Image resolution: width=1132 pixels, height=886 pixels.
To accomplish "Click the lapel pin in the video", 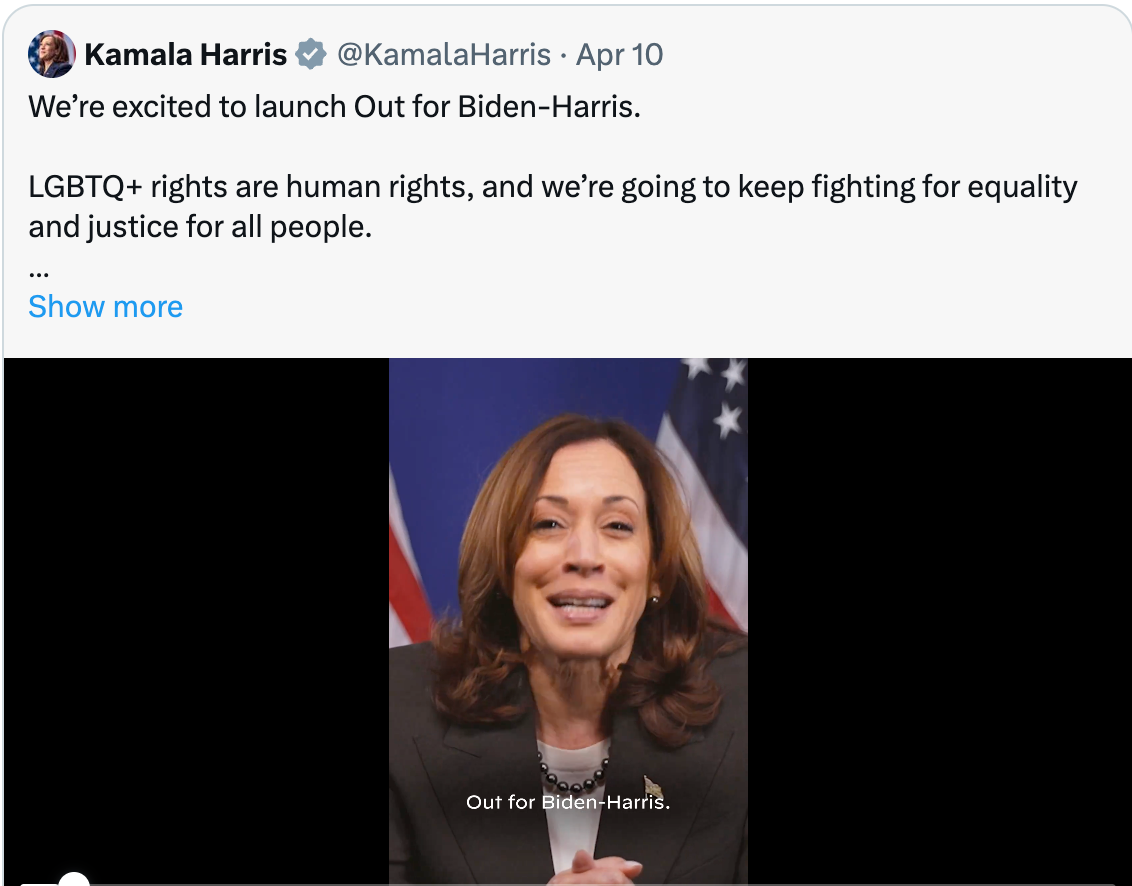I will click(x=652, y=786).
